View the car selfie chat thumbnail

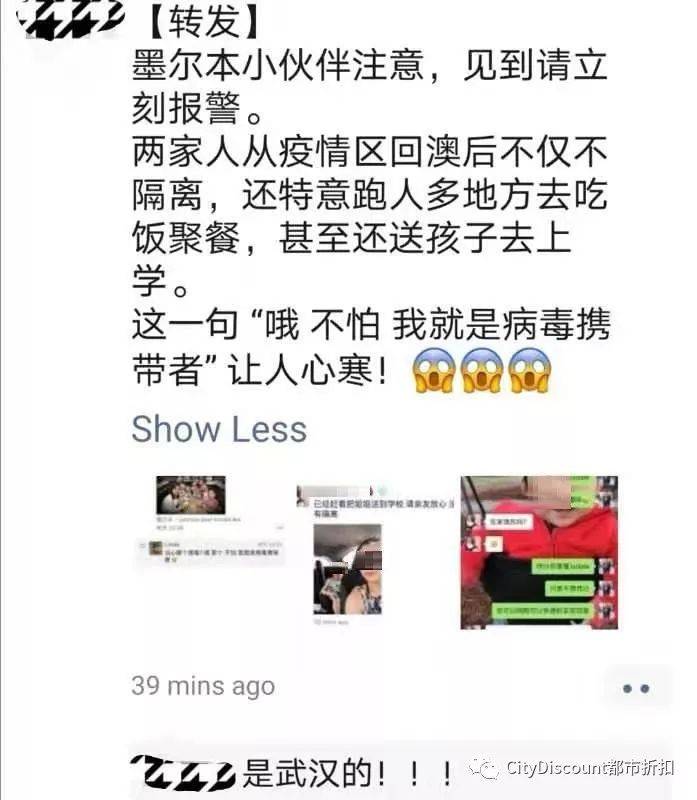375,555
